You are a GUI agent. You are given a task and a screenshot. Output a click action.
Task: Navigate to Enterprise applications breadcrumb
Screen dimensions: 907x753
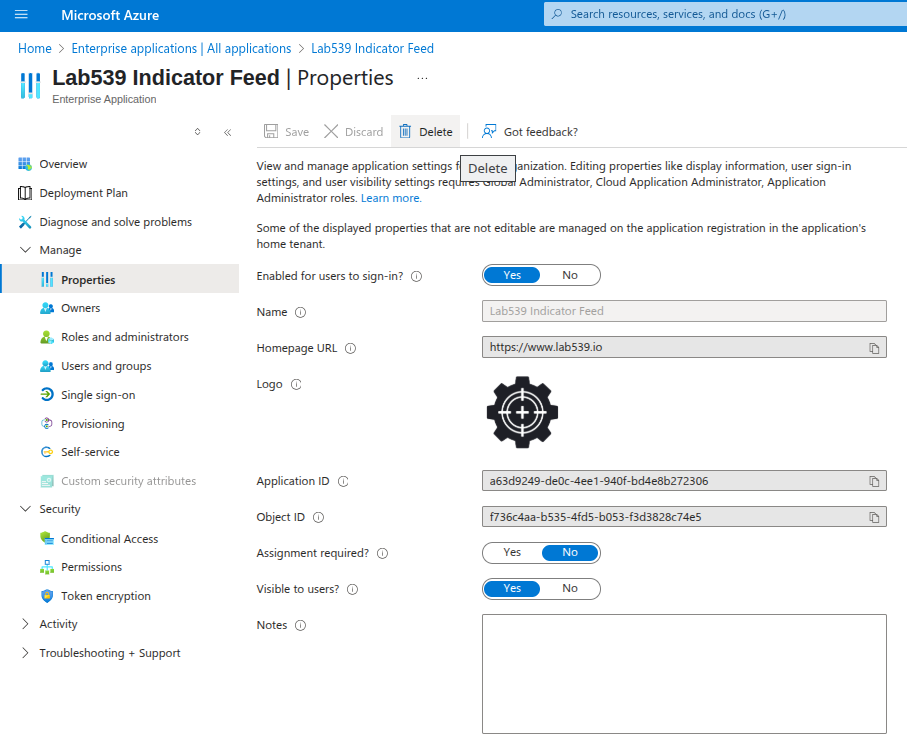click(x=181, y=48)
